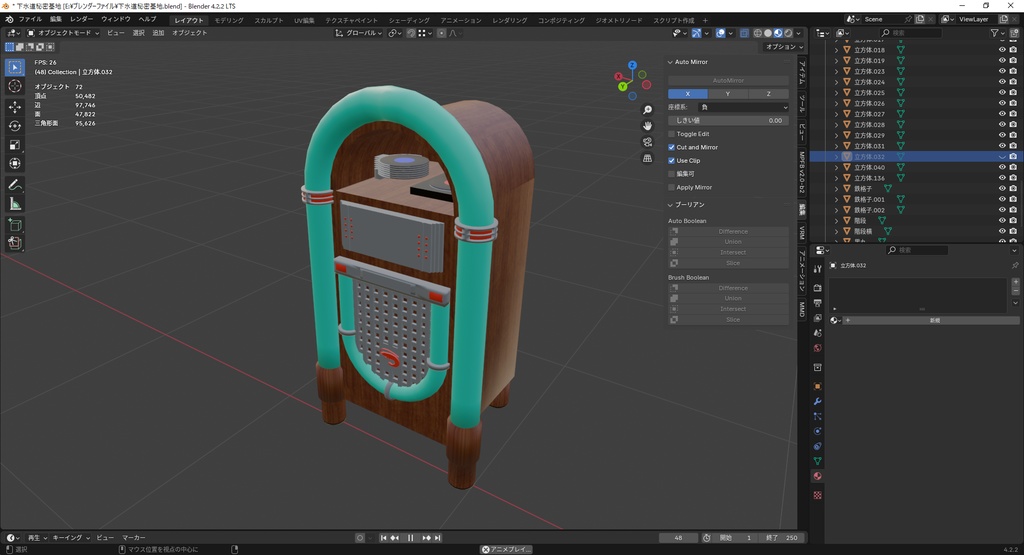
Task: Hide 立方体.018 in viewport via eye icon
Action: coord(1002,50)
